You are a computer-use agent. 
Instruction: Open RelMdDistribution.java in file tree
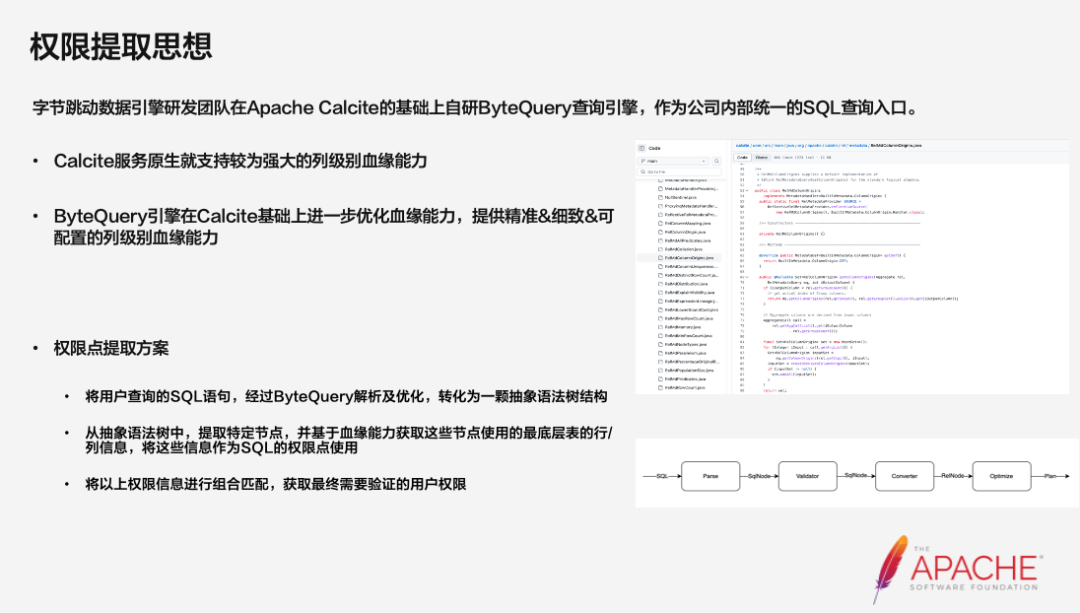(686, 284)
